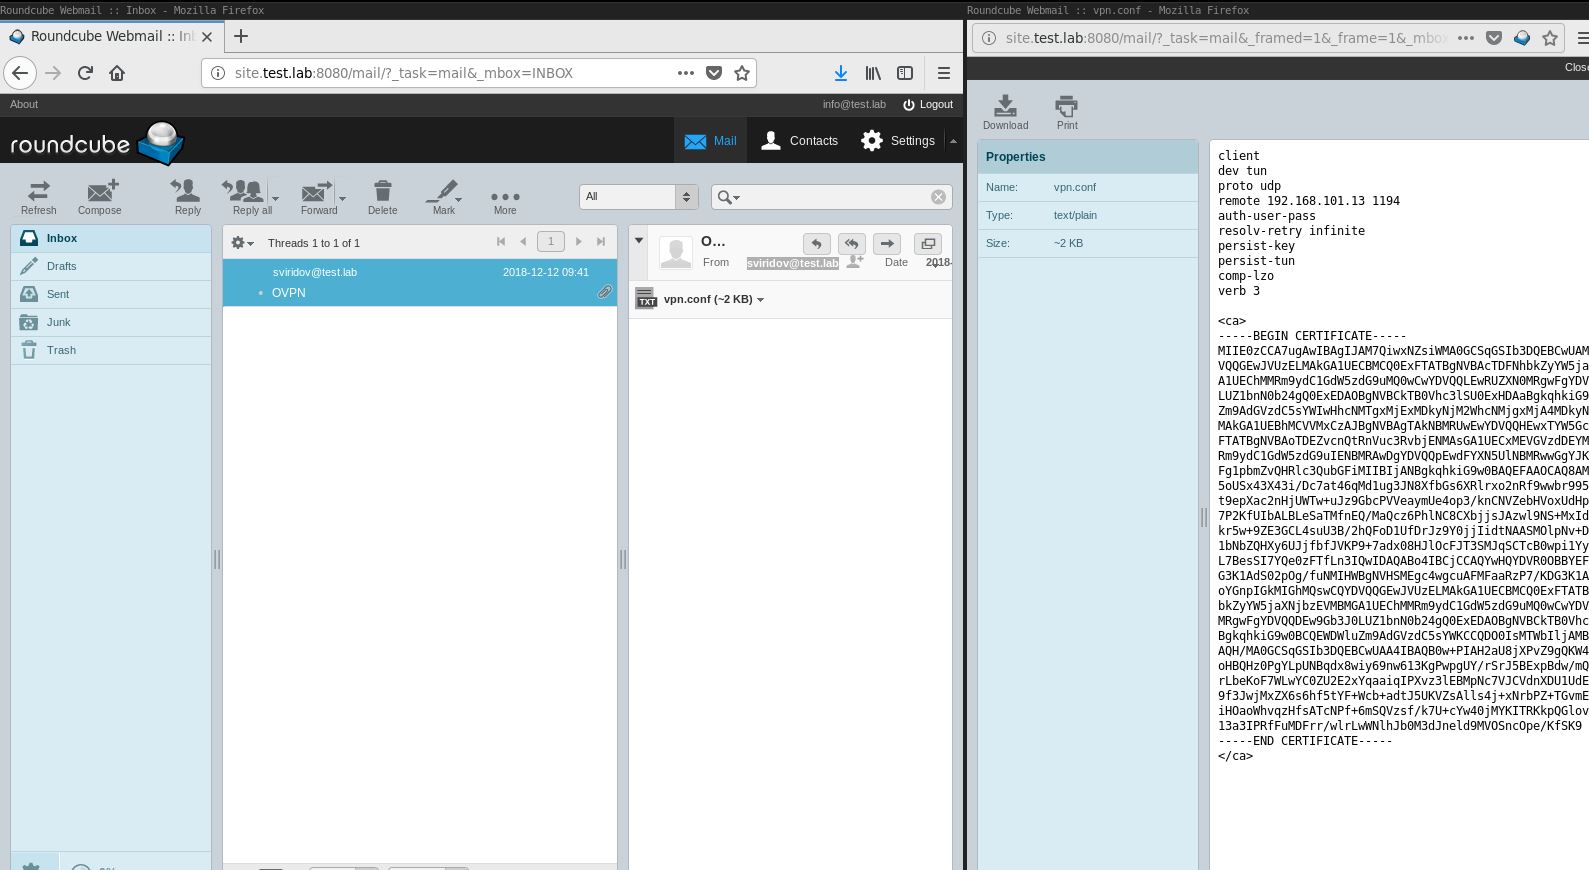
Task: Open message in new window icon
Action: coord(928,244)
